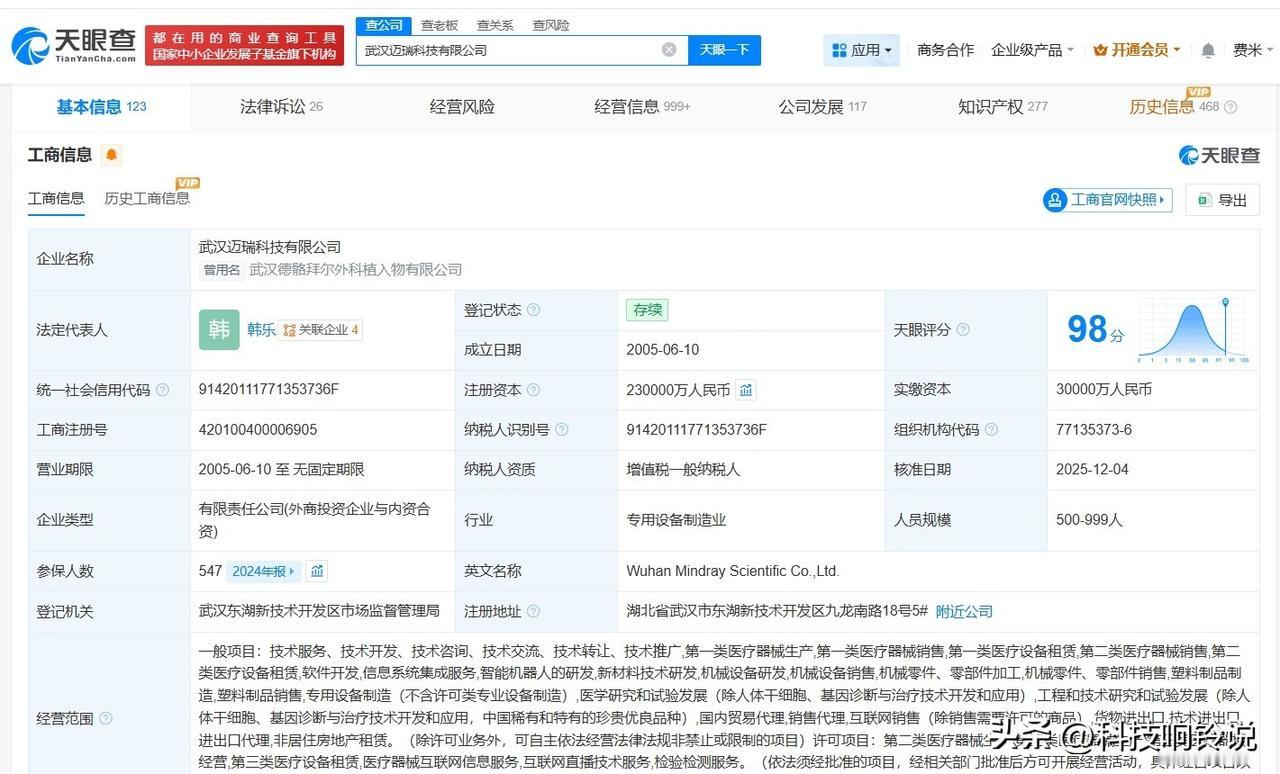Expand the 开通会员 dropdown
1280x774 pixels.
1138,49
